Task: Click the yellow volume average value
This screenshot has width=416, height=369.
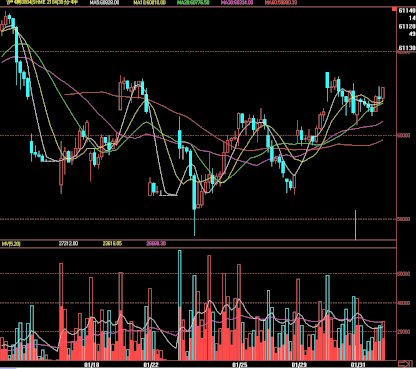Action: coord(112,244)
